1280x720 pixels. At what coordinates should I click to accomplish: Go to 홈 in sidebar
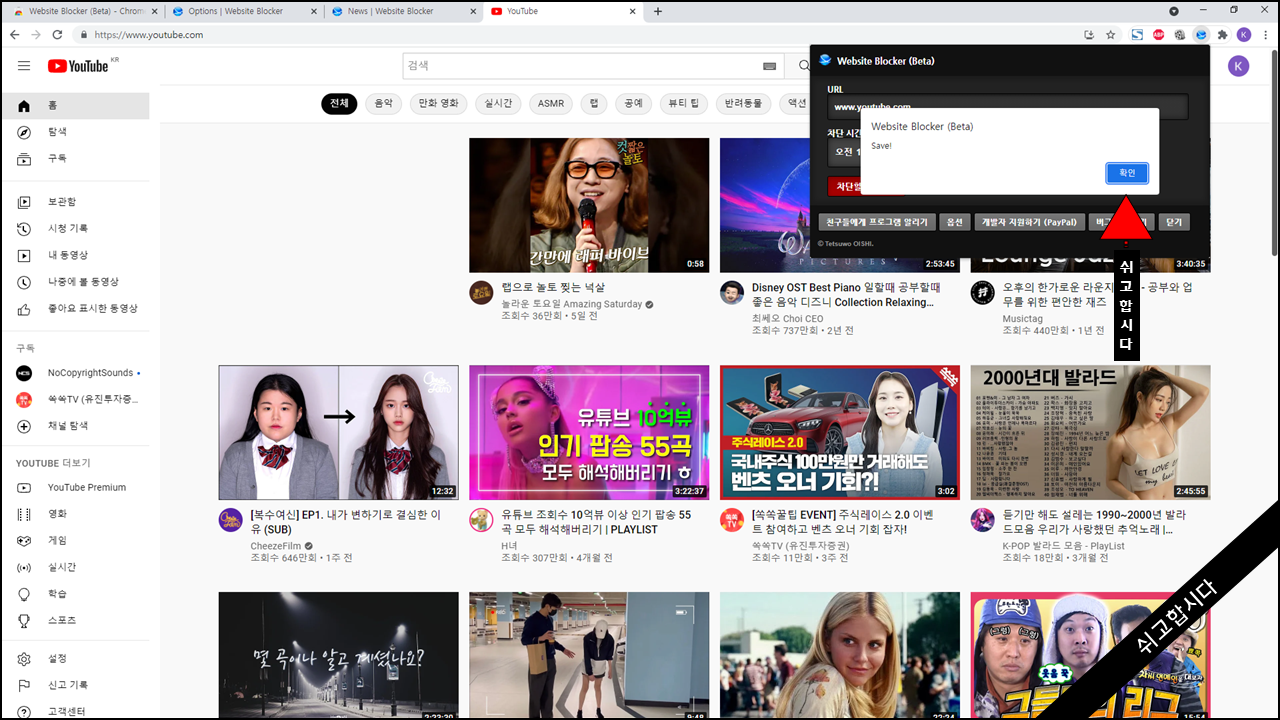75,105
